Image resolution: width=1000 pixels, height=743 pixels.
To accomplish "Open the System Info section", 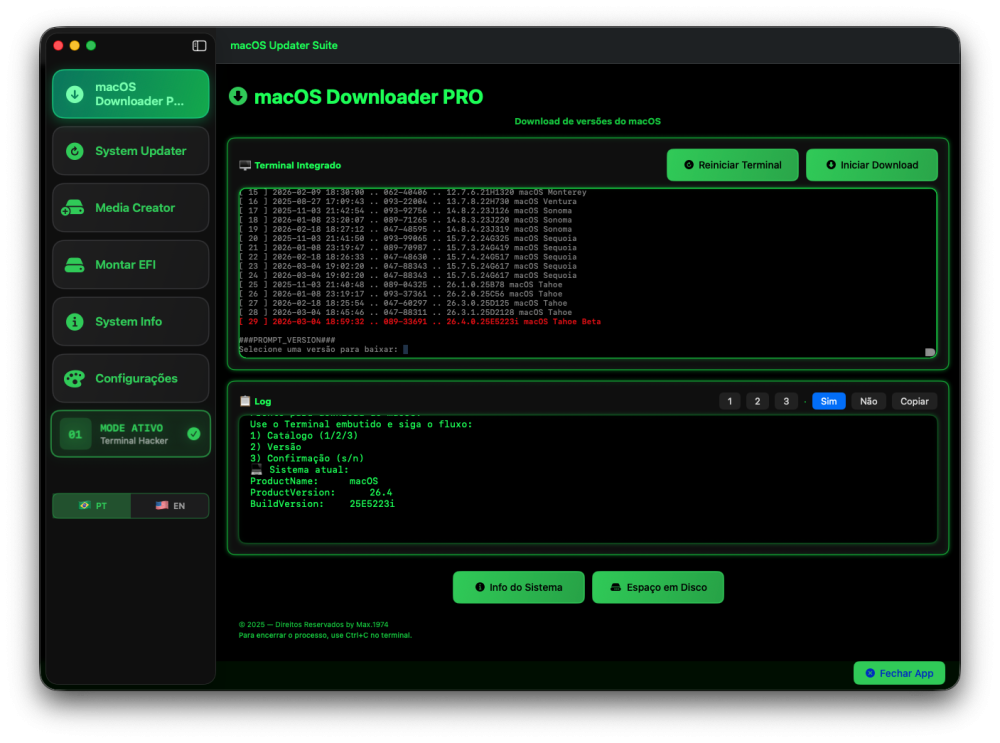I will [x=131, y=321].
